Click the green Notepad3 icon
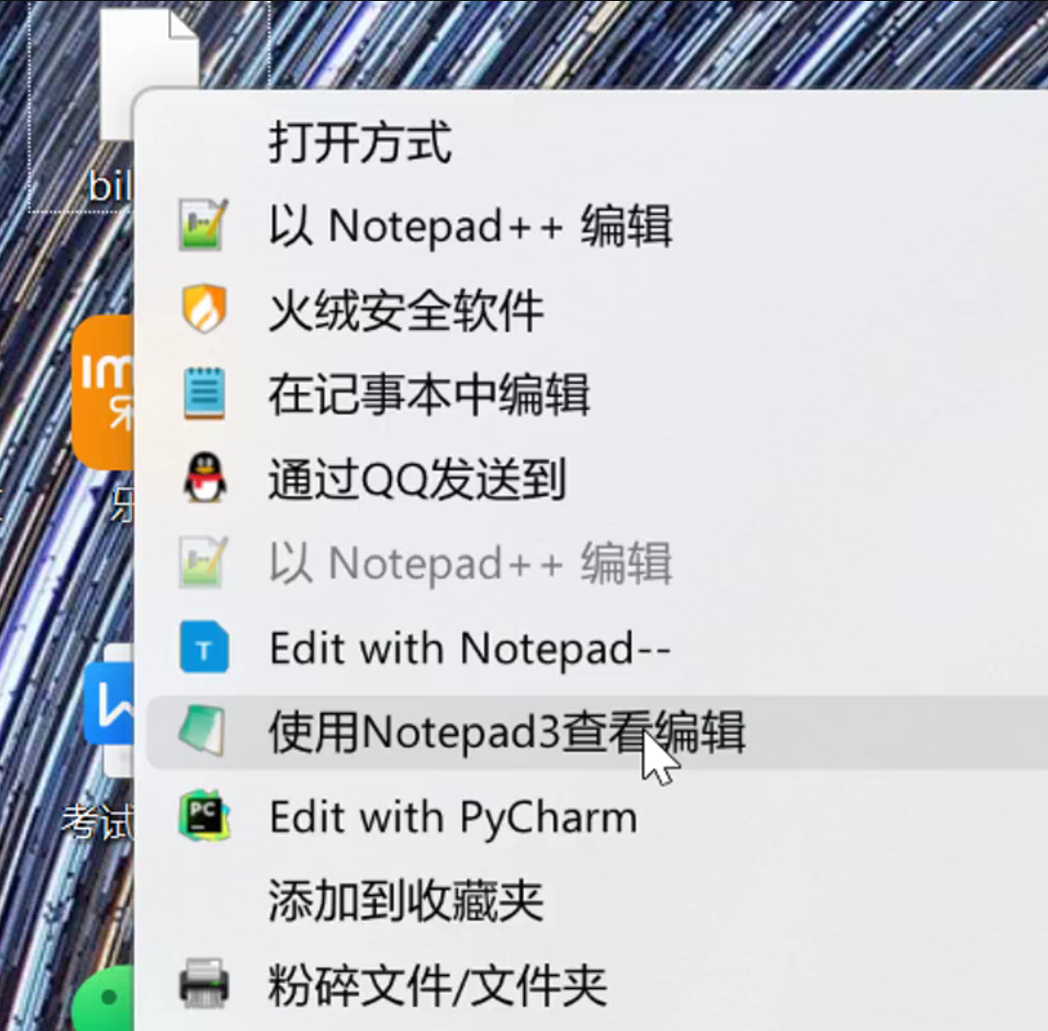Image resolution: width=1048 pixels, height=1031 pixels. click(x=203, y=731)
